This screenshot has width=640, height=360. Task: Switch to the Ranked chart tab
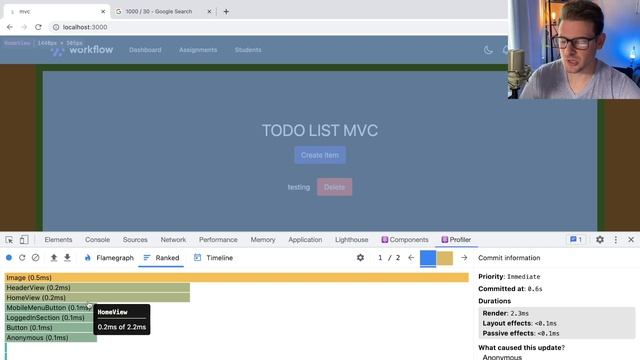161,258
